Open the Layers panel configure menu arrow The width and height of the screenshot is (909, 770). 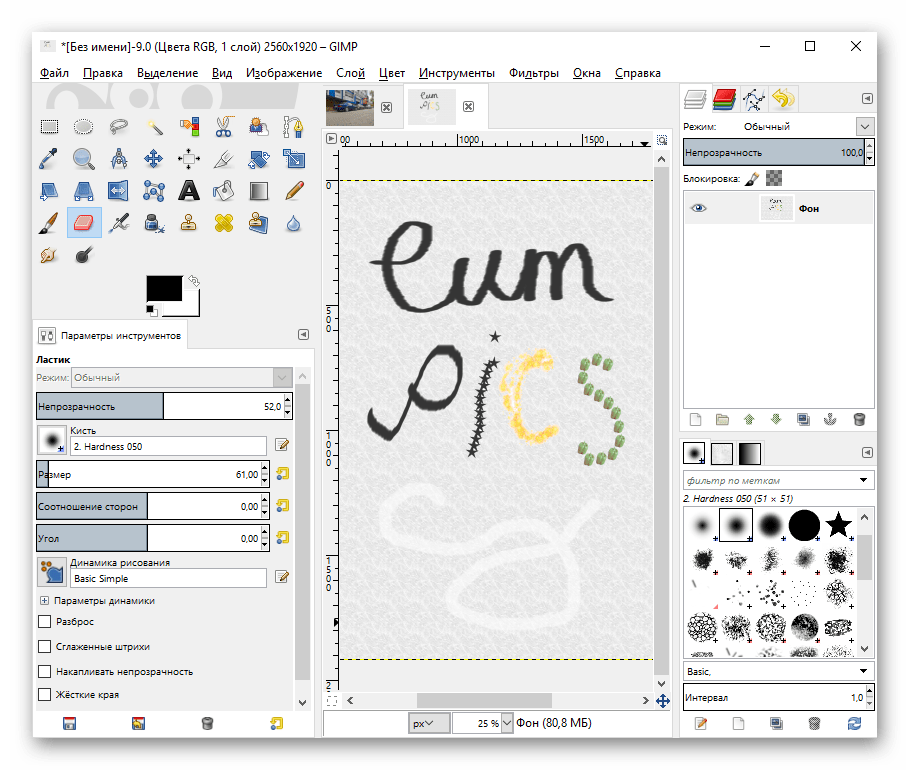(x=867, y=99)
